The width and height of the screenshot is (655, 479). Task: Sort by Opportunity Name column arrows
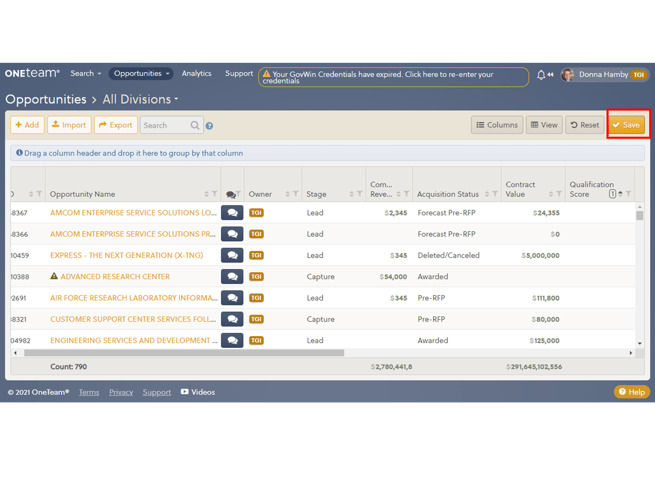[x=206, y=194]
